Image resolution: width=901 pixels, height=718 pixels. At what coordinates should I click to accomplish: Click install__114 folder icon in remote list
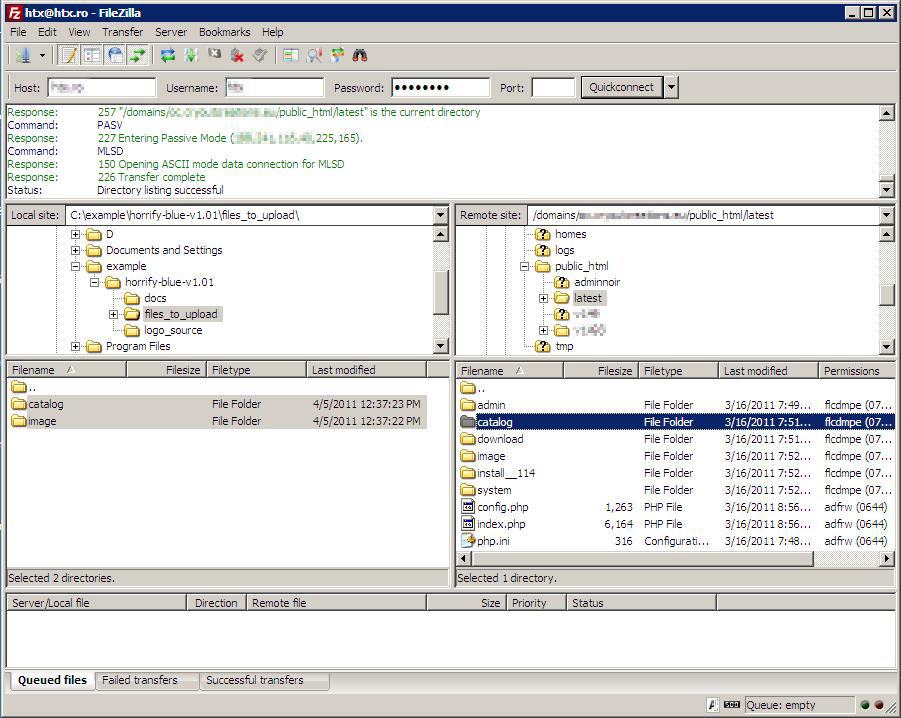click(x=468, y=473)
